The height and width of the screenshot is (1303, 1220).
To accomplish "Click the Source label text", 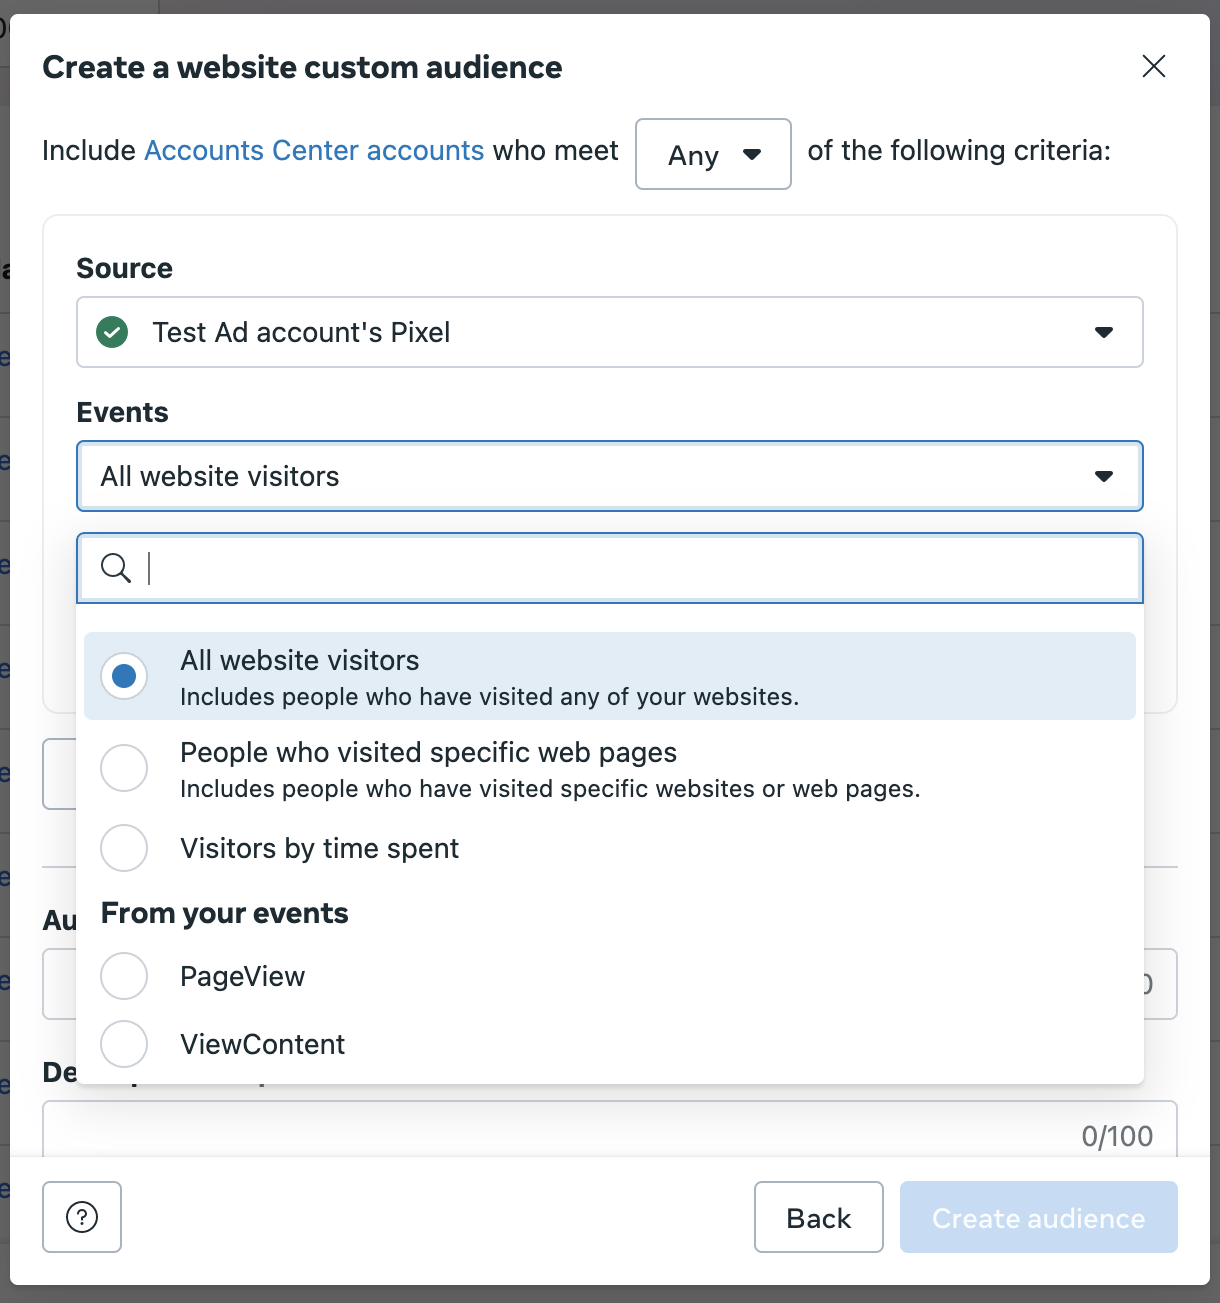I will [x=125, y=268].
